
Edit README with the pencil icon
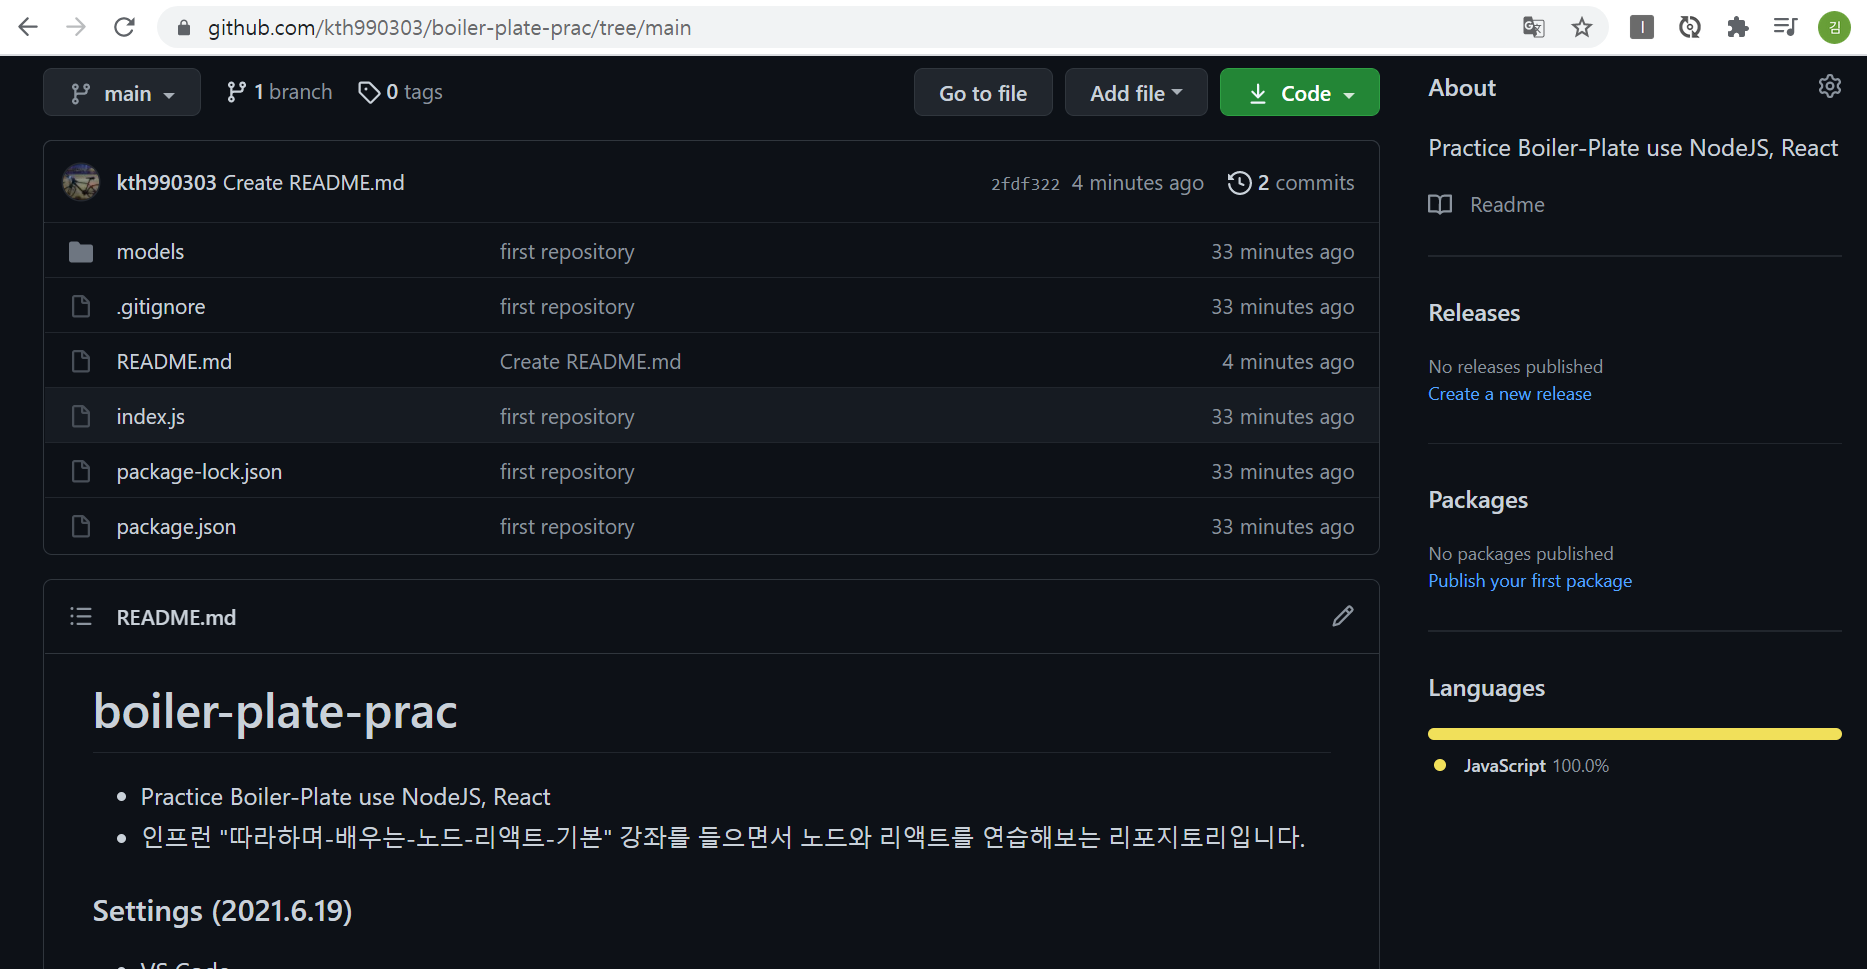coord(1343,616)
